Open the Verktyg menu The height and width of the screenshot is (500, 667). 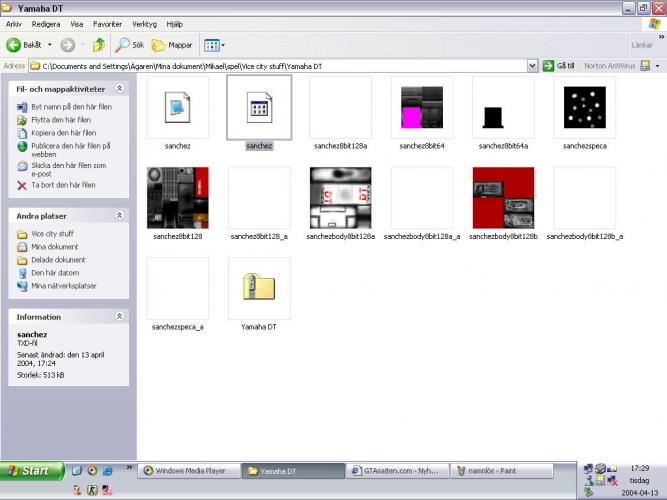[x=144, y=24]
